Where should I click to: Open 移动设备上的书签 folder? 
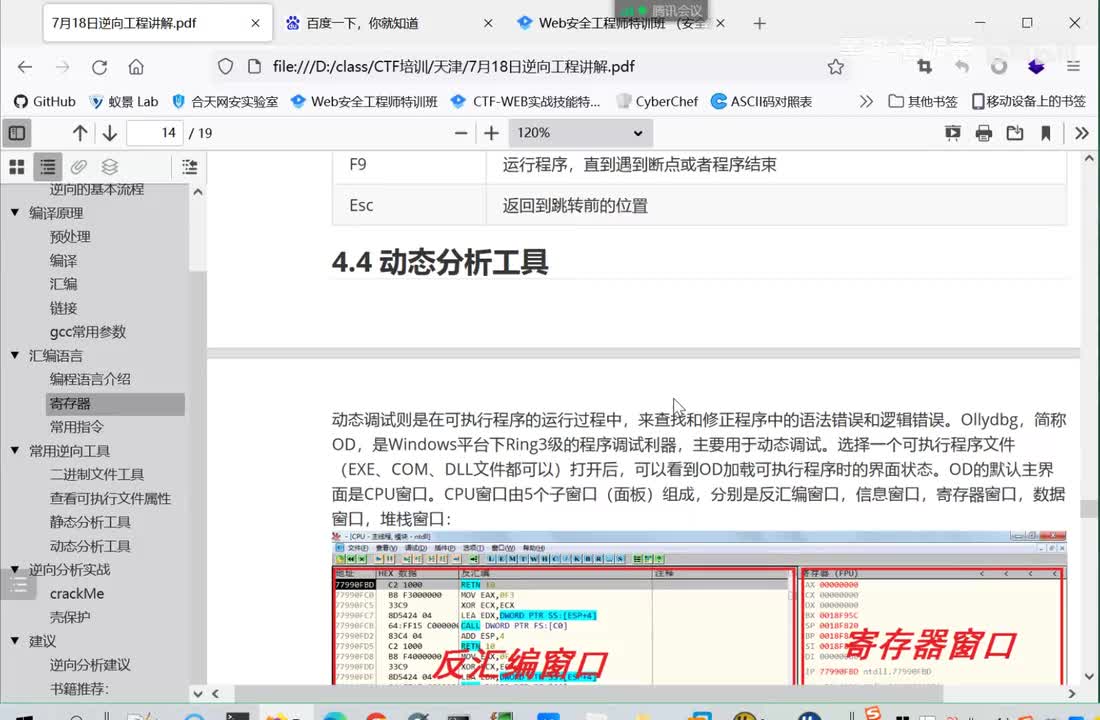1028,102
